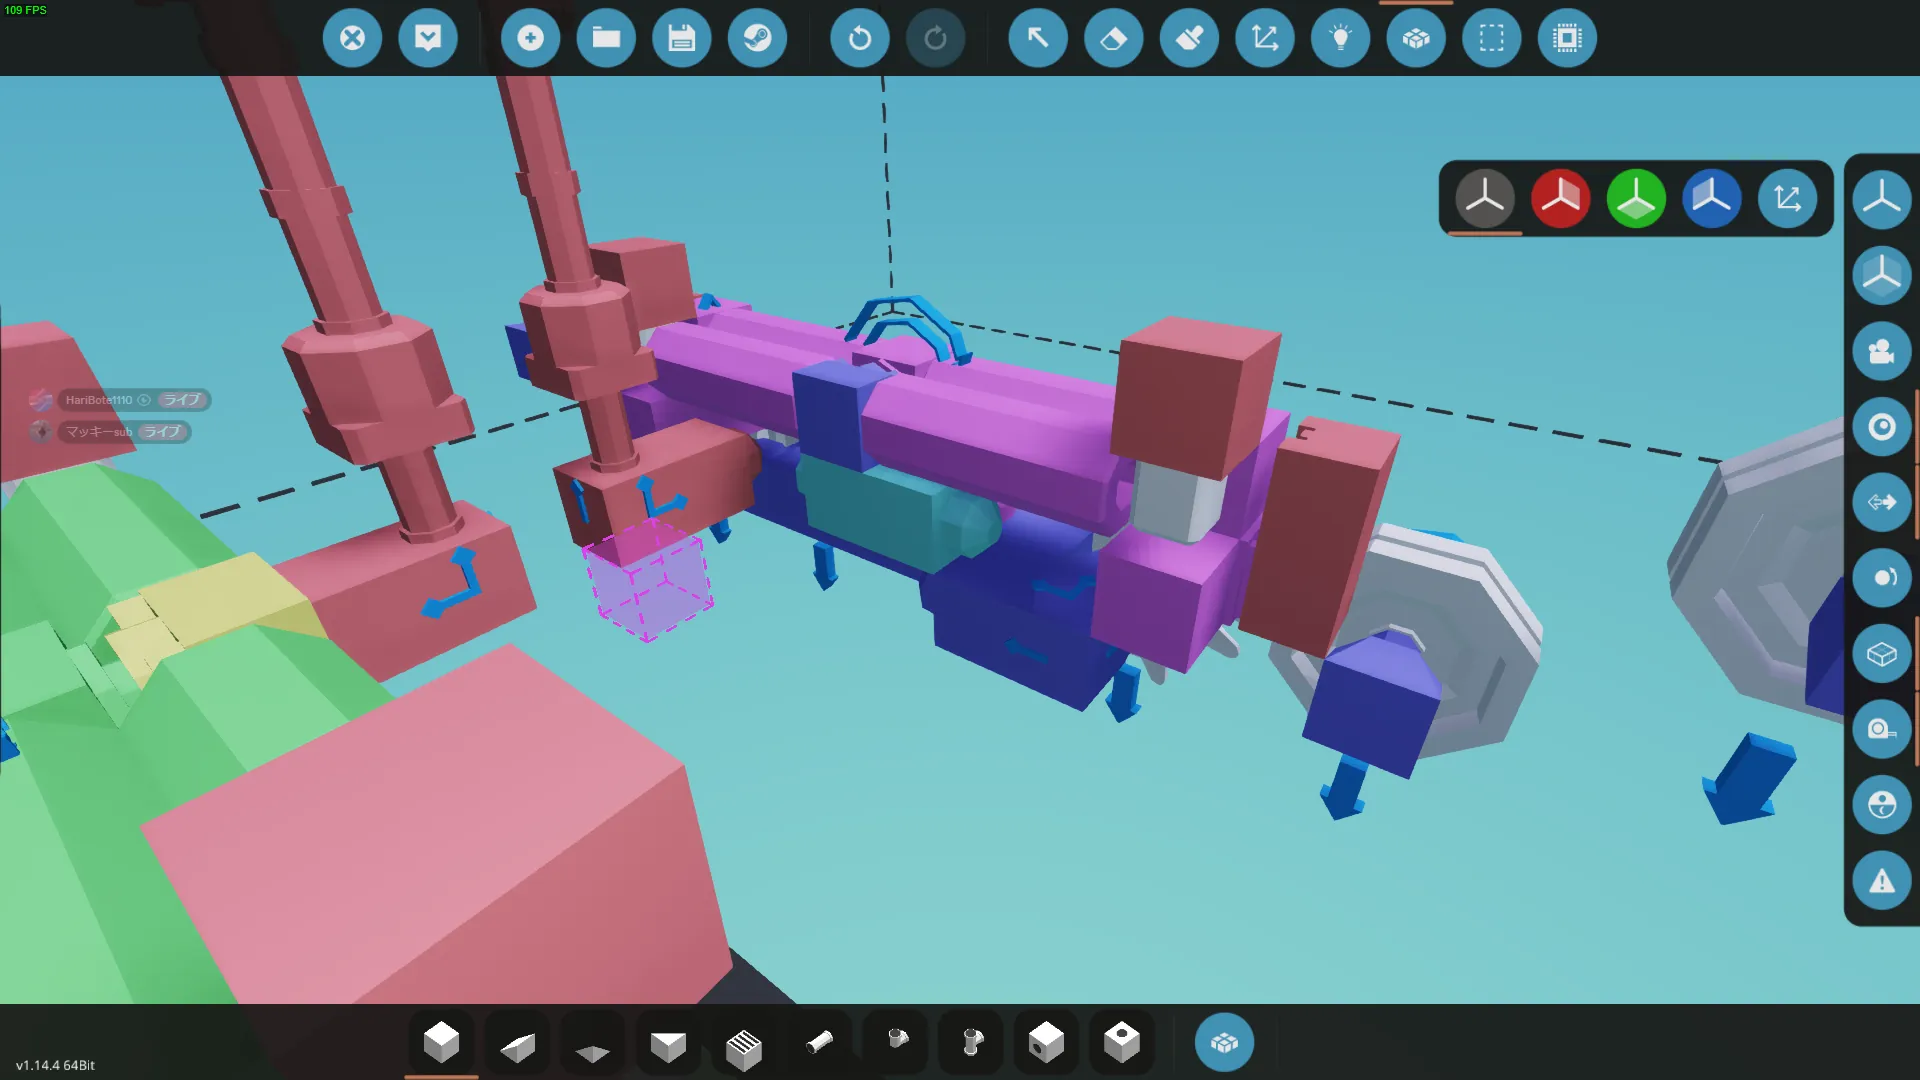Click the exit builder X button
Screen dimensions: 1920x1080
click(352, 39)
